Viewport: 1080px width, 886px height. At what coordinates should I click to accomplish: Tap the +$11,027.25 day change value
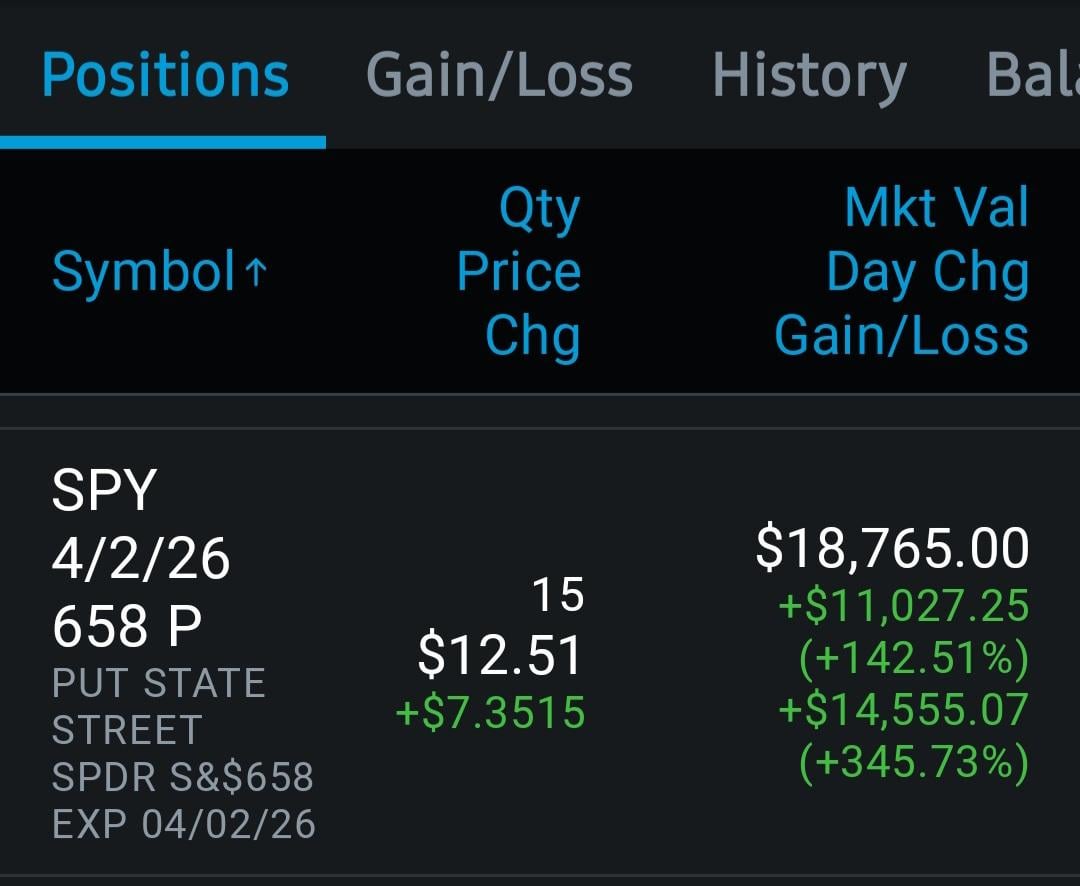903,606
